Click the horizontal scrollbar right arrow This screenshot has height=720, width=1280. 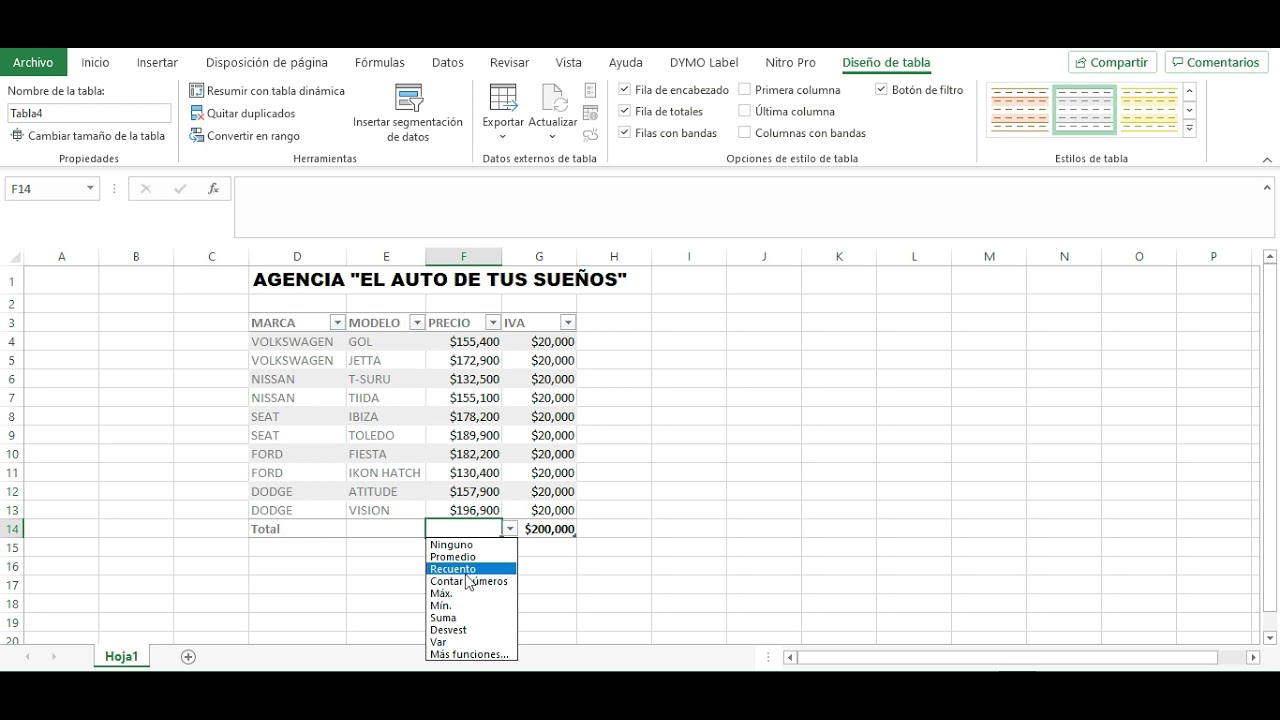pyautogui.click(x=1253, y=657)
